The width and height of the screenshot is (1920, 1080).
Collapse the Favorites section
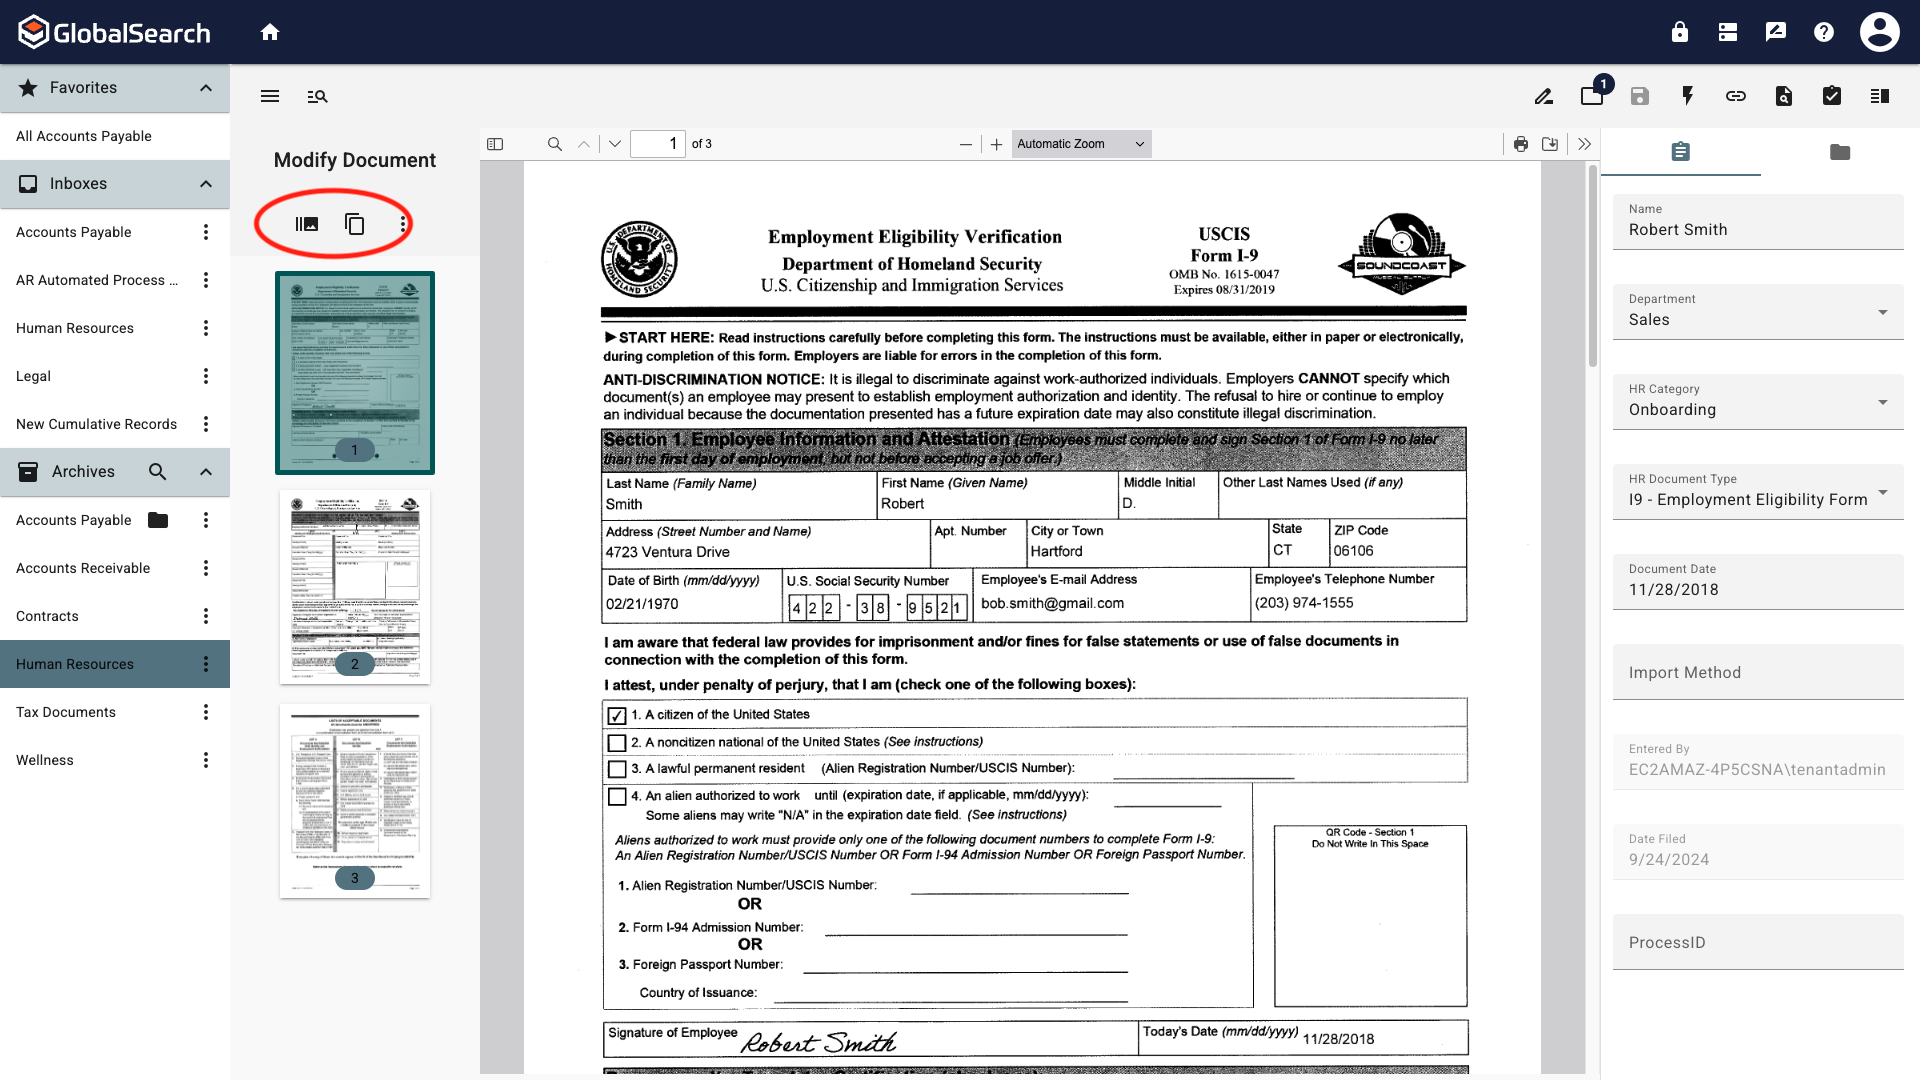[x=205, y=88]
